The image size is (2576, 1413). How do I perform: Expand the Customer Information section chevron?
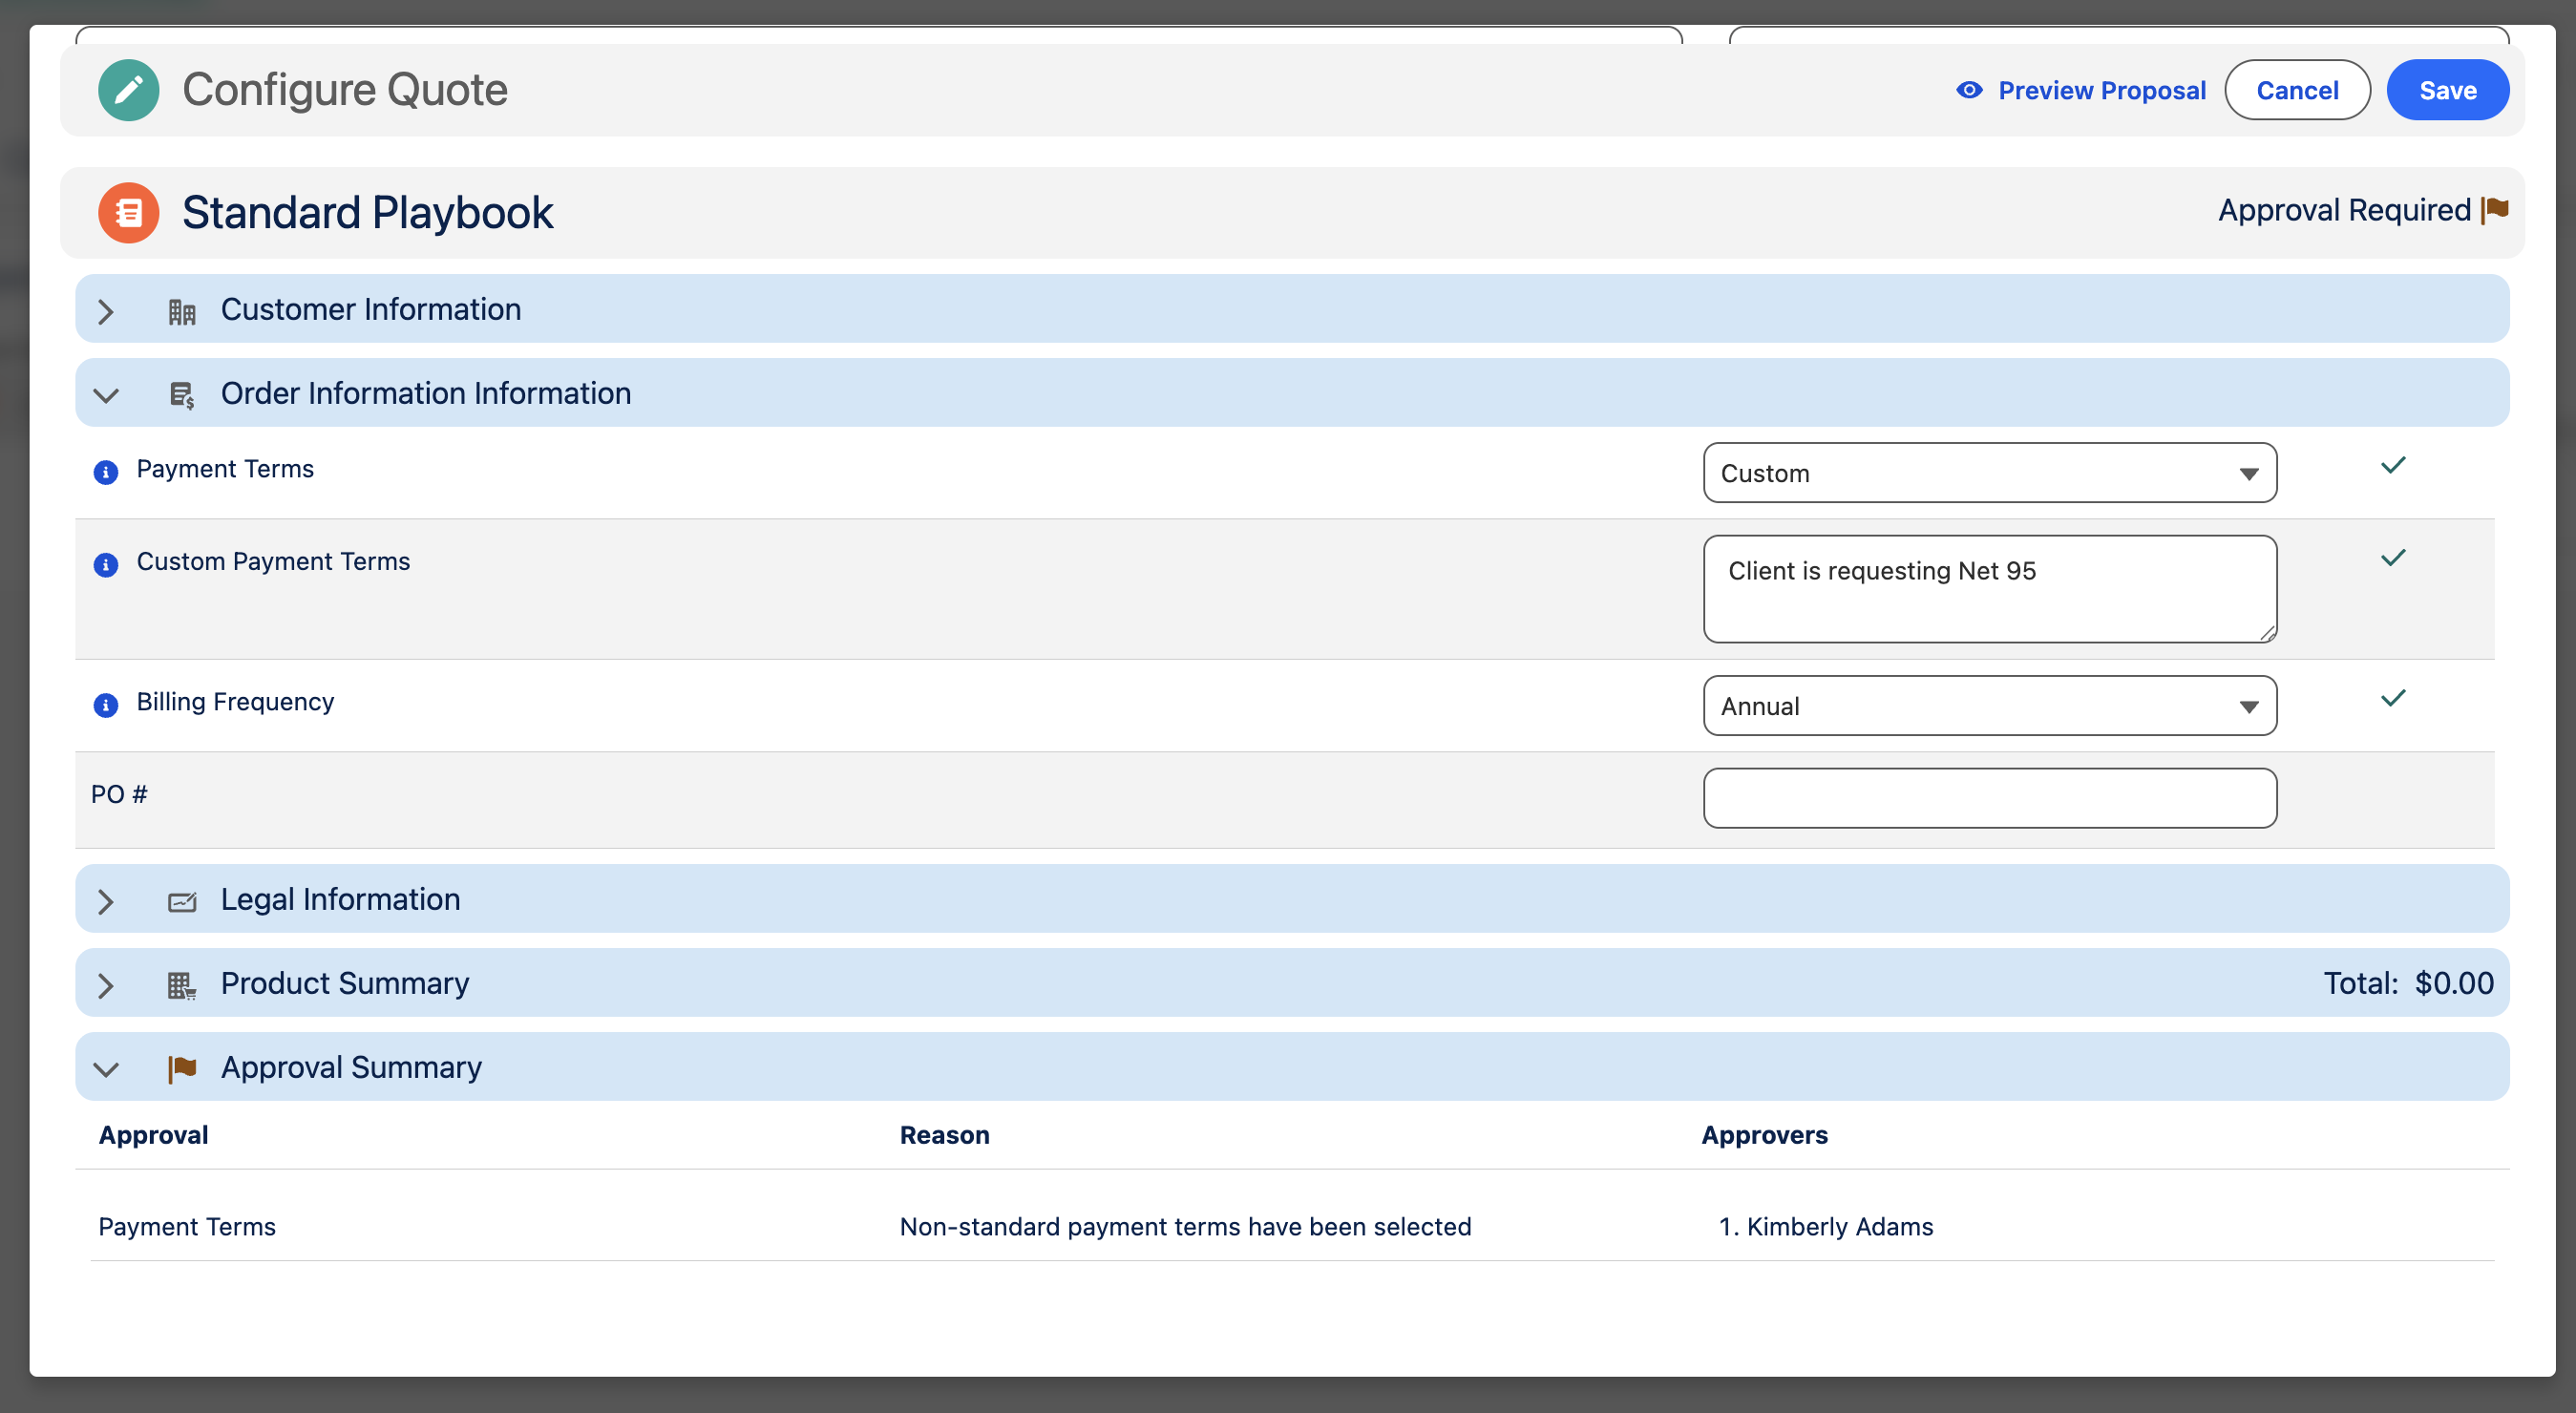pos(106,312)
